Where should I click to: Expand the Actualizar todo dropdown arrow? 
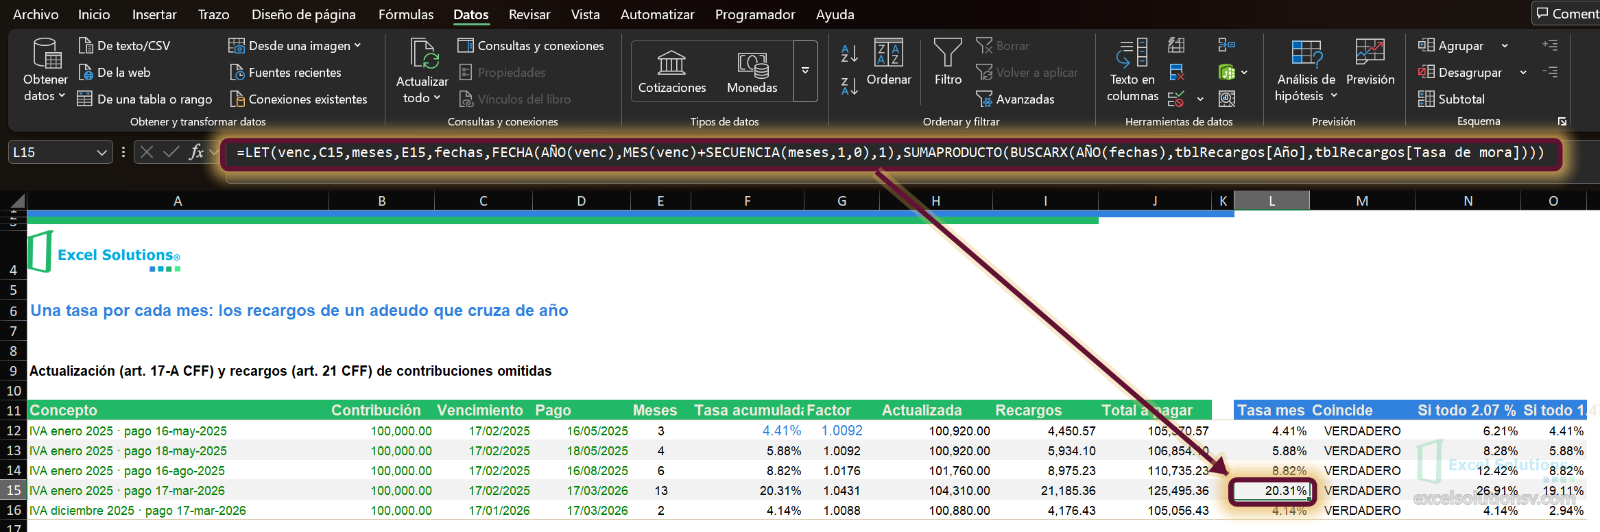pos(437,98)
